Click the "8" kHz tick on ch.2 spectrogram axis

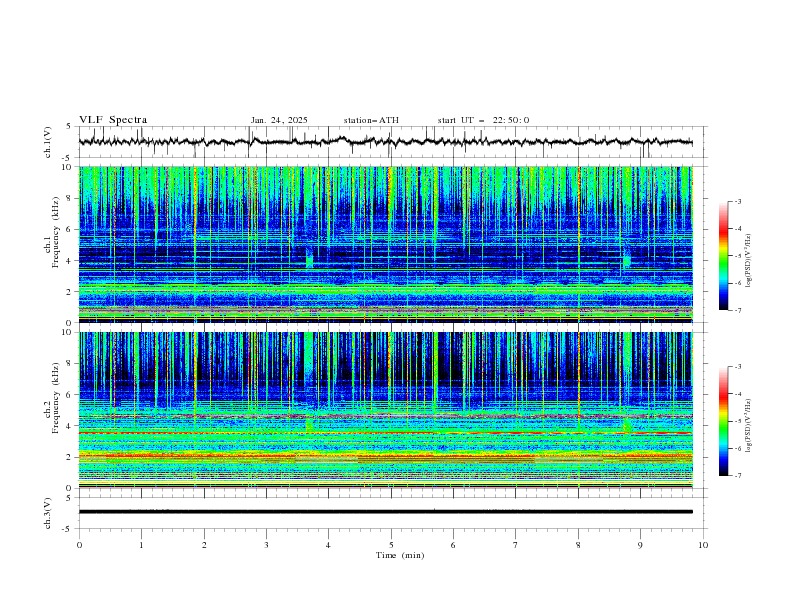click(x=71, y=364)
